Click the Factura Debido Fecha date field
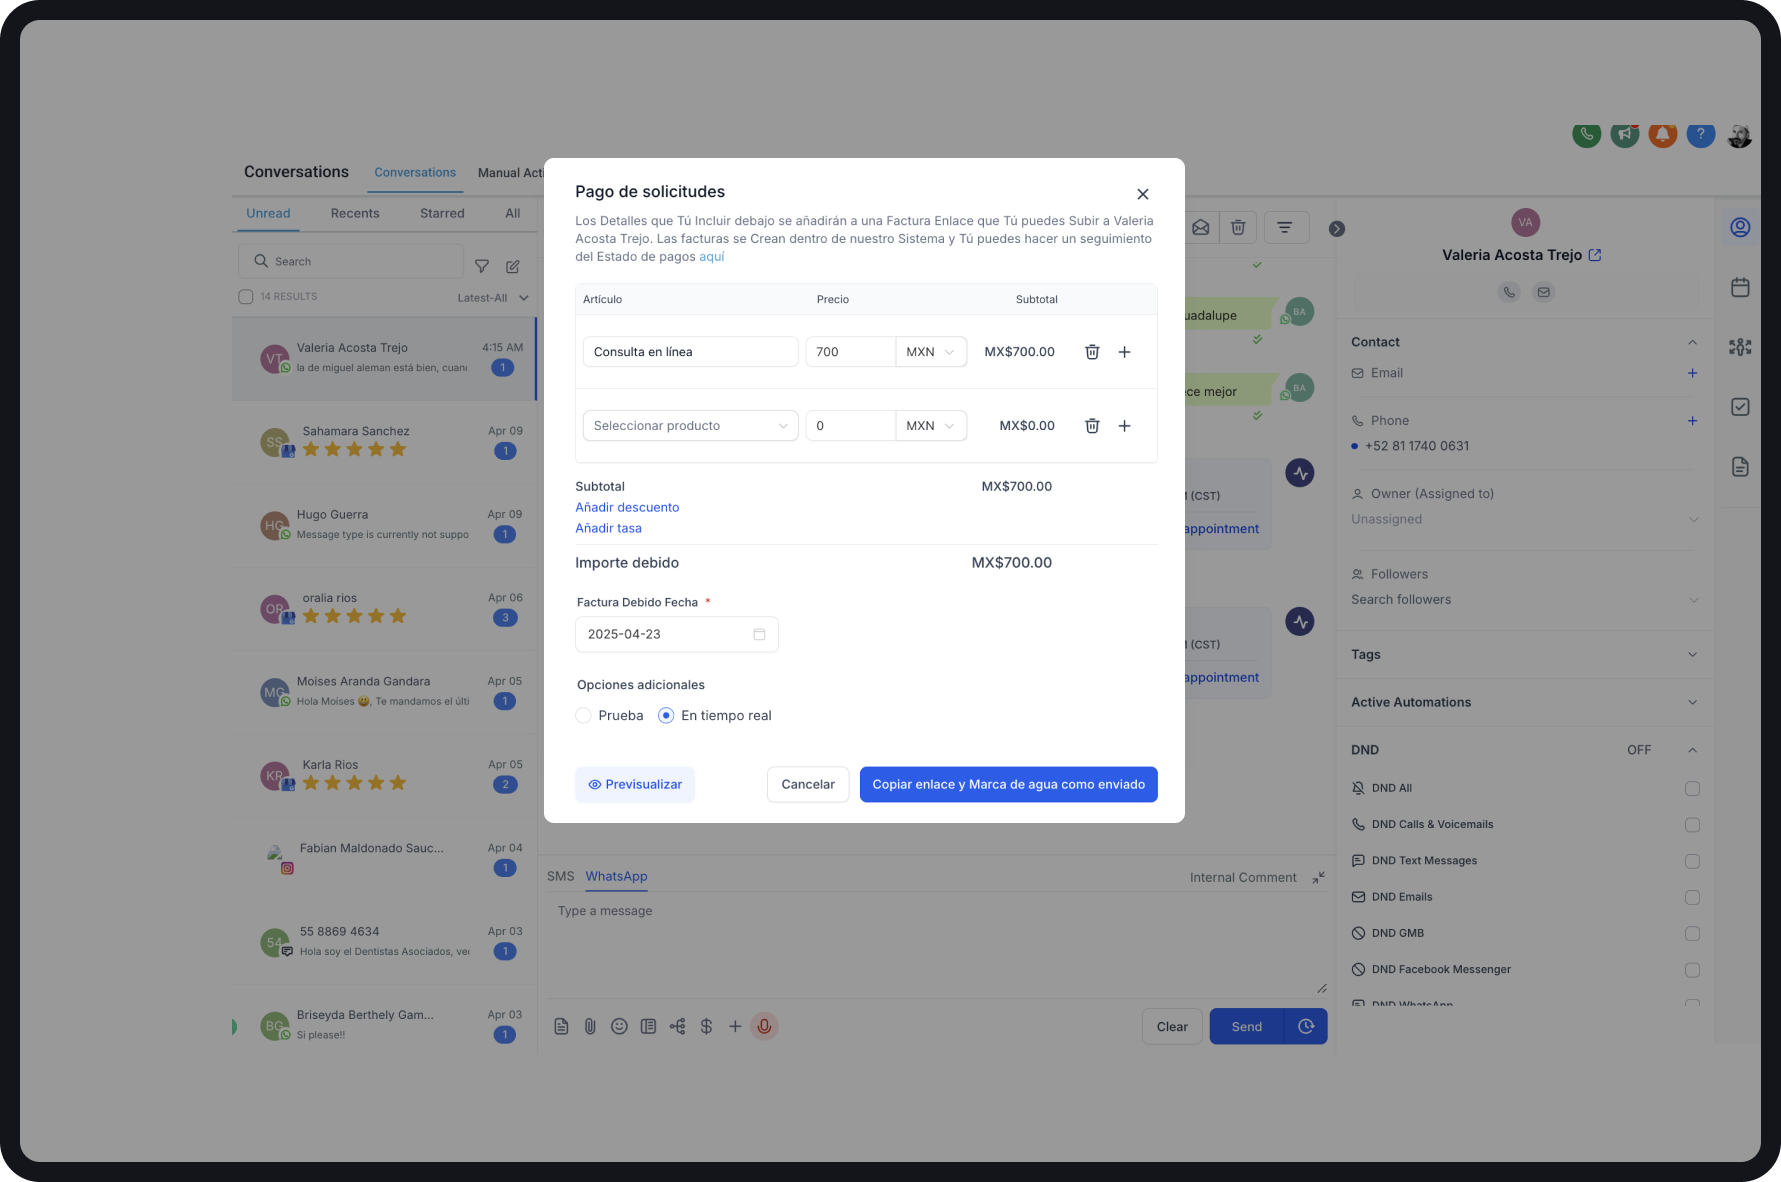 [676, 635]
